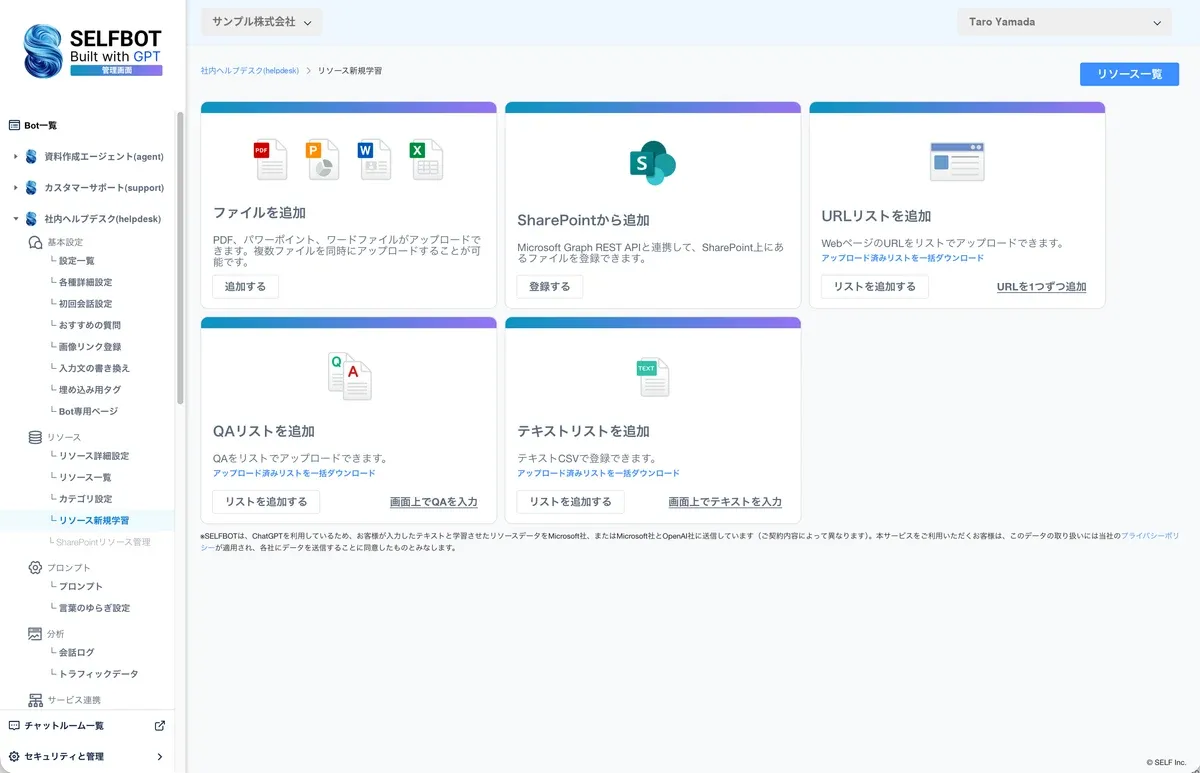Click the Excel file icon
Viewport: 1200px width, 773px height.
[x=426, y=160]
